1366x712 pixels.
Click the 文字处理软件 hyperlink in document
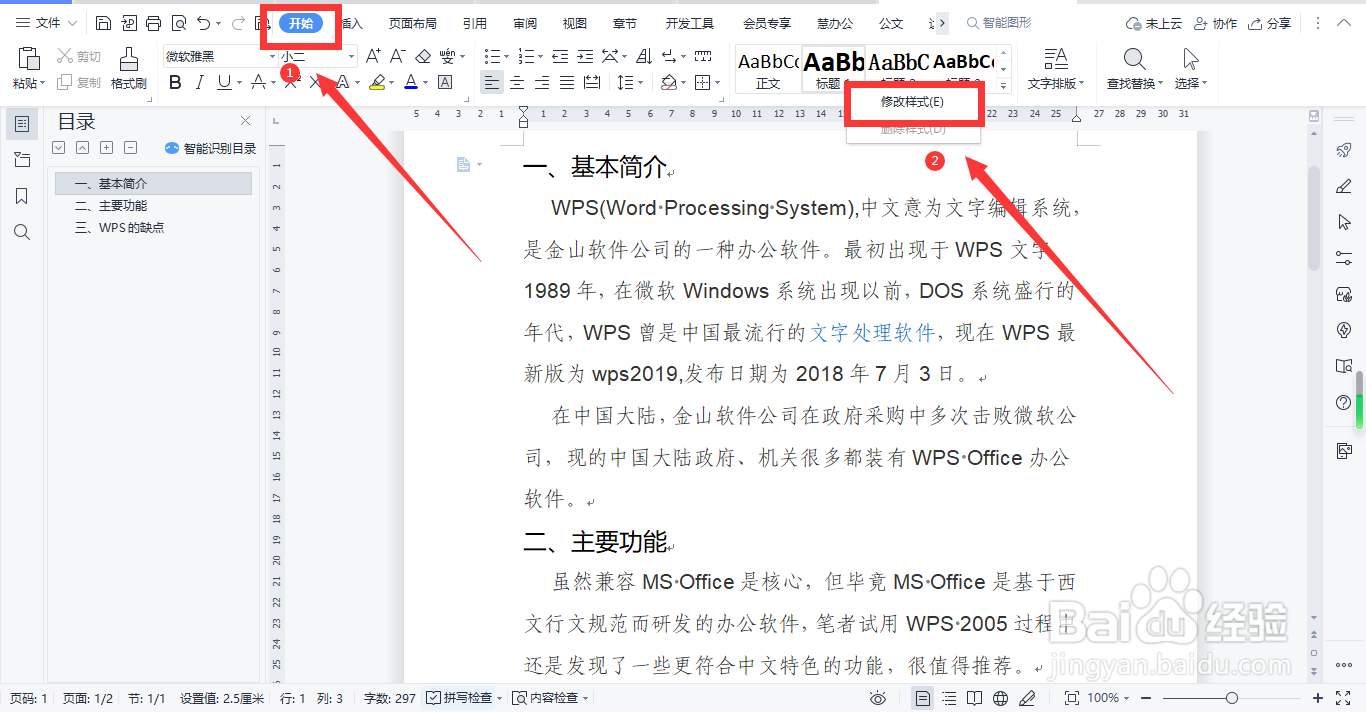pyautogui.click(x=872, y=332)
